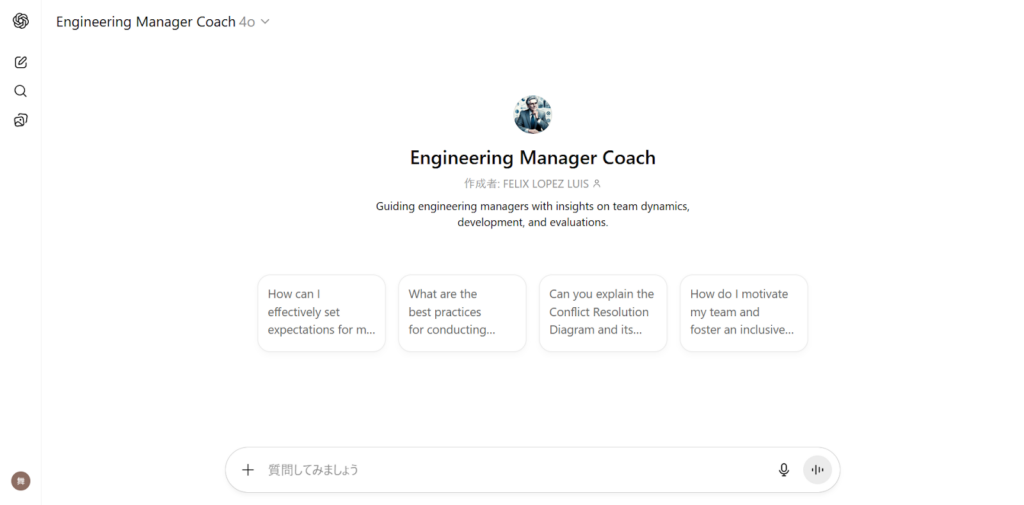Expand the chevron next to the 4o label

pos(265,22)
